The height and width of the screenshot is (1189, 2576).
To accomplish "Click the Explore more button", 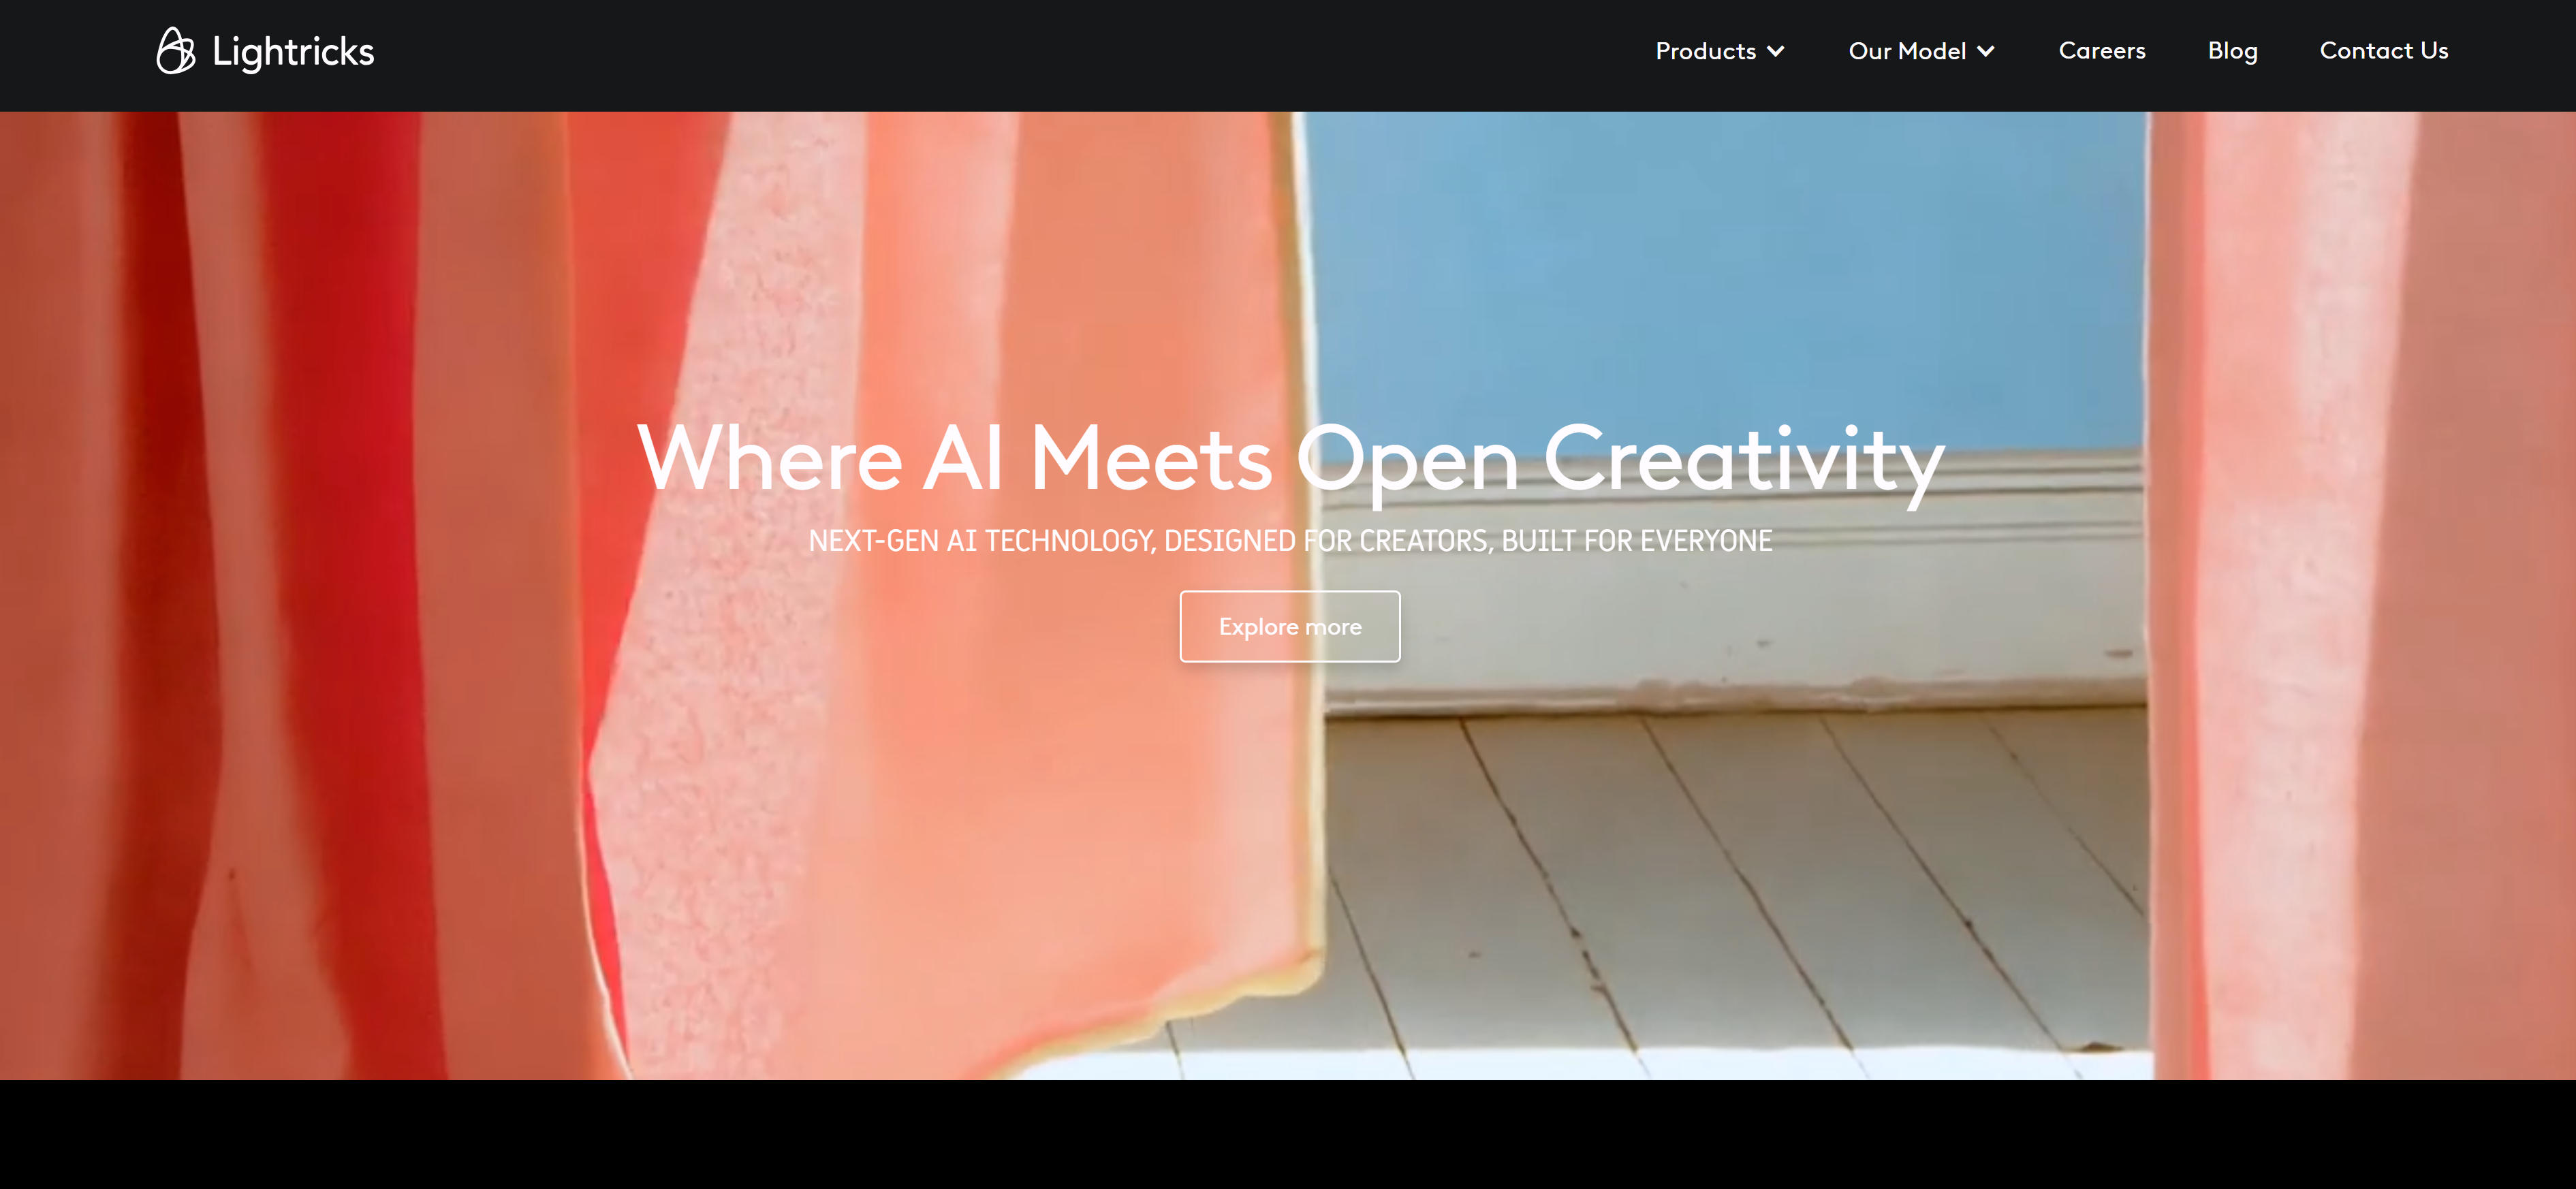I will [x=1289, y=626].
